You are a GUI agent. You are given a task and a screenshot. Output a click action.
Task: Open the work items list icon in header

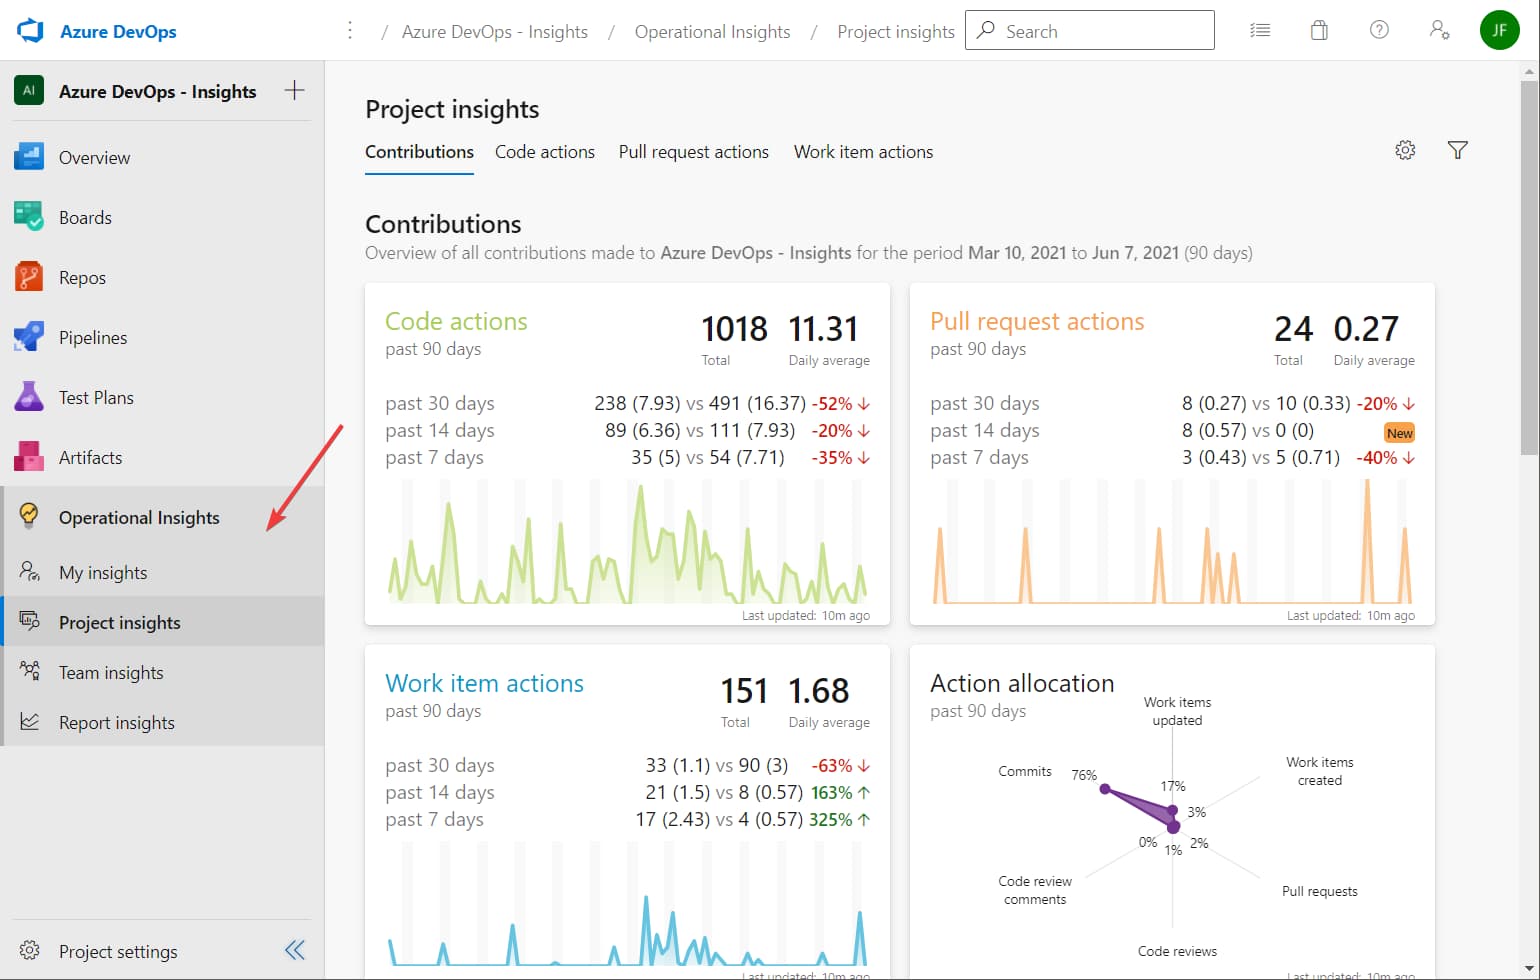[x=1260, y=31]
